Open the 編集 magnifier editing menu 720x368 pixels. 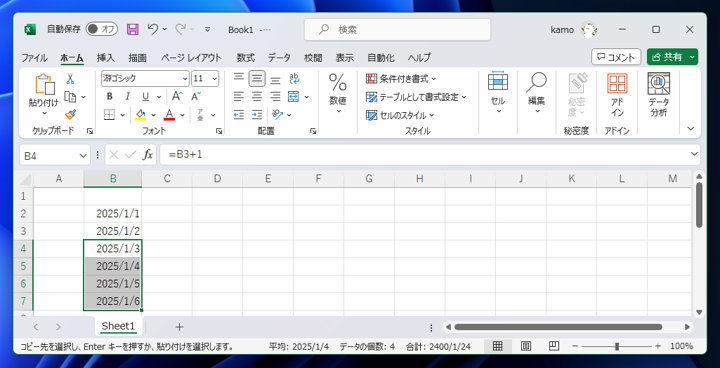(536, 82)
